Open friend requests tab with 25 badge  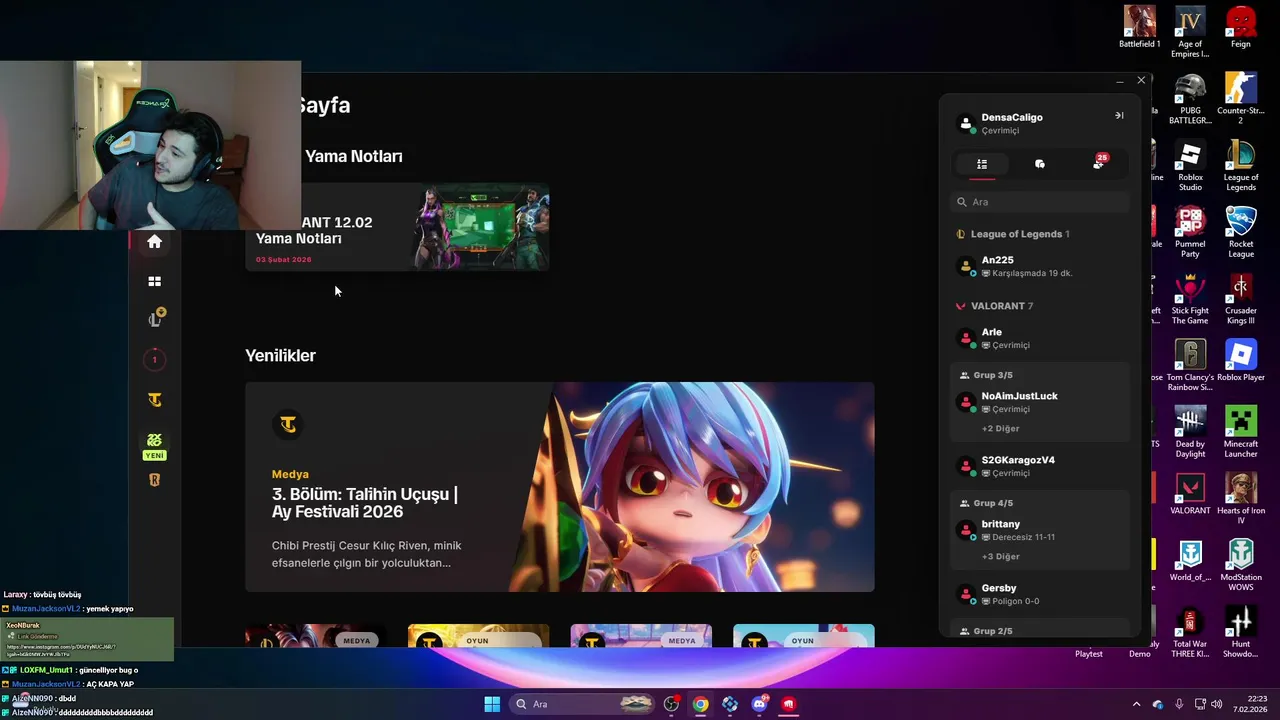[x=1099, y=163]
